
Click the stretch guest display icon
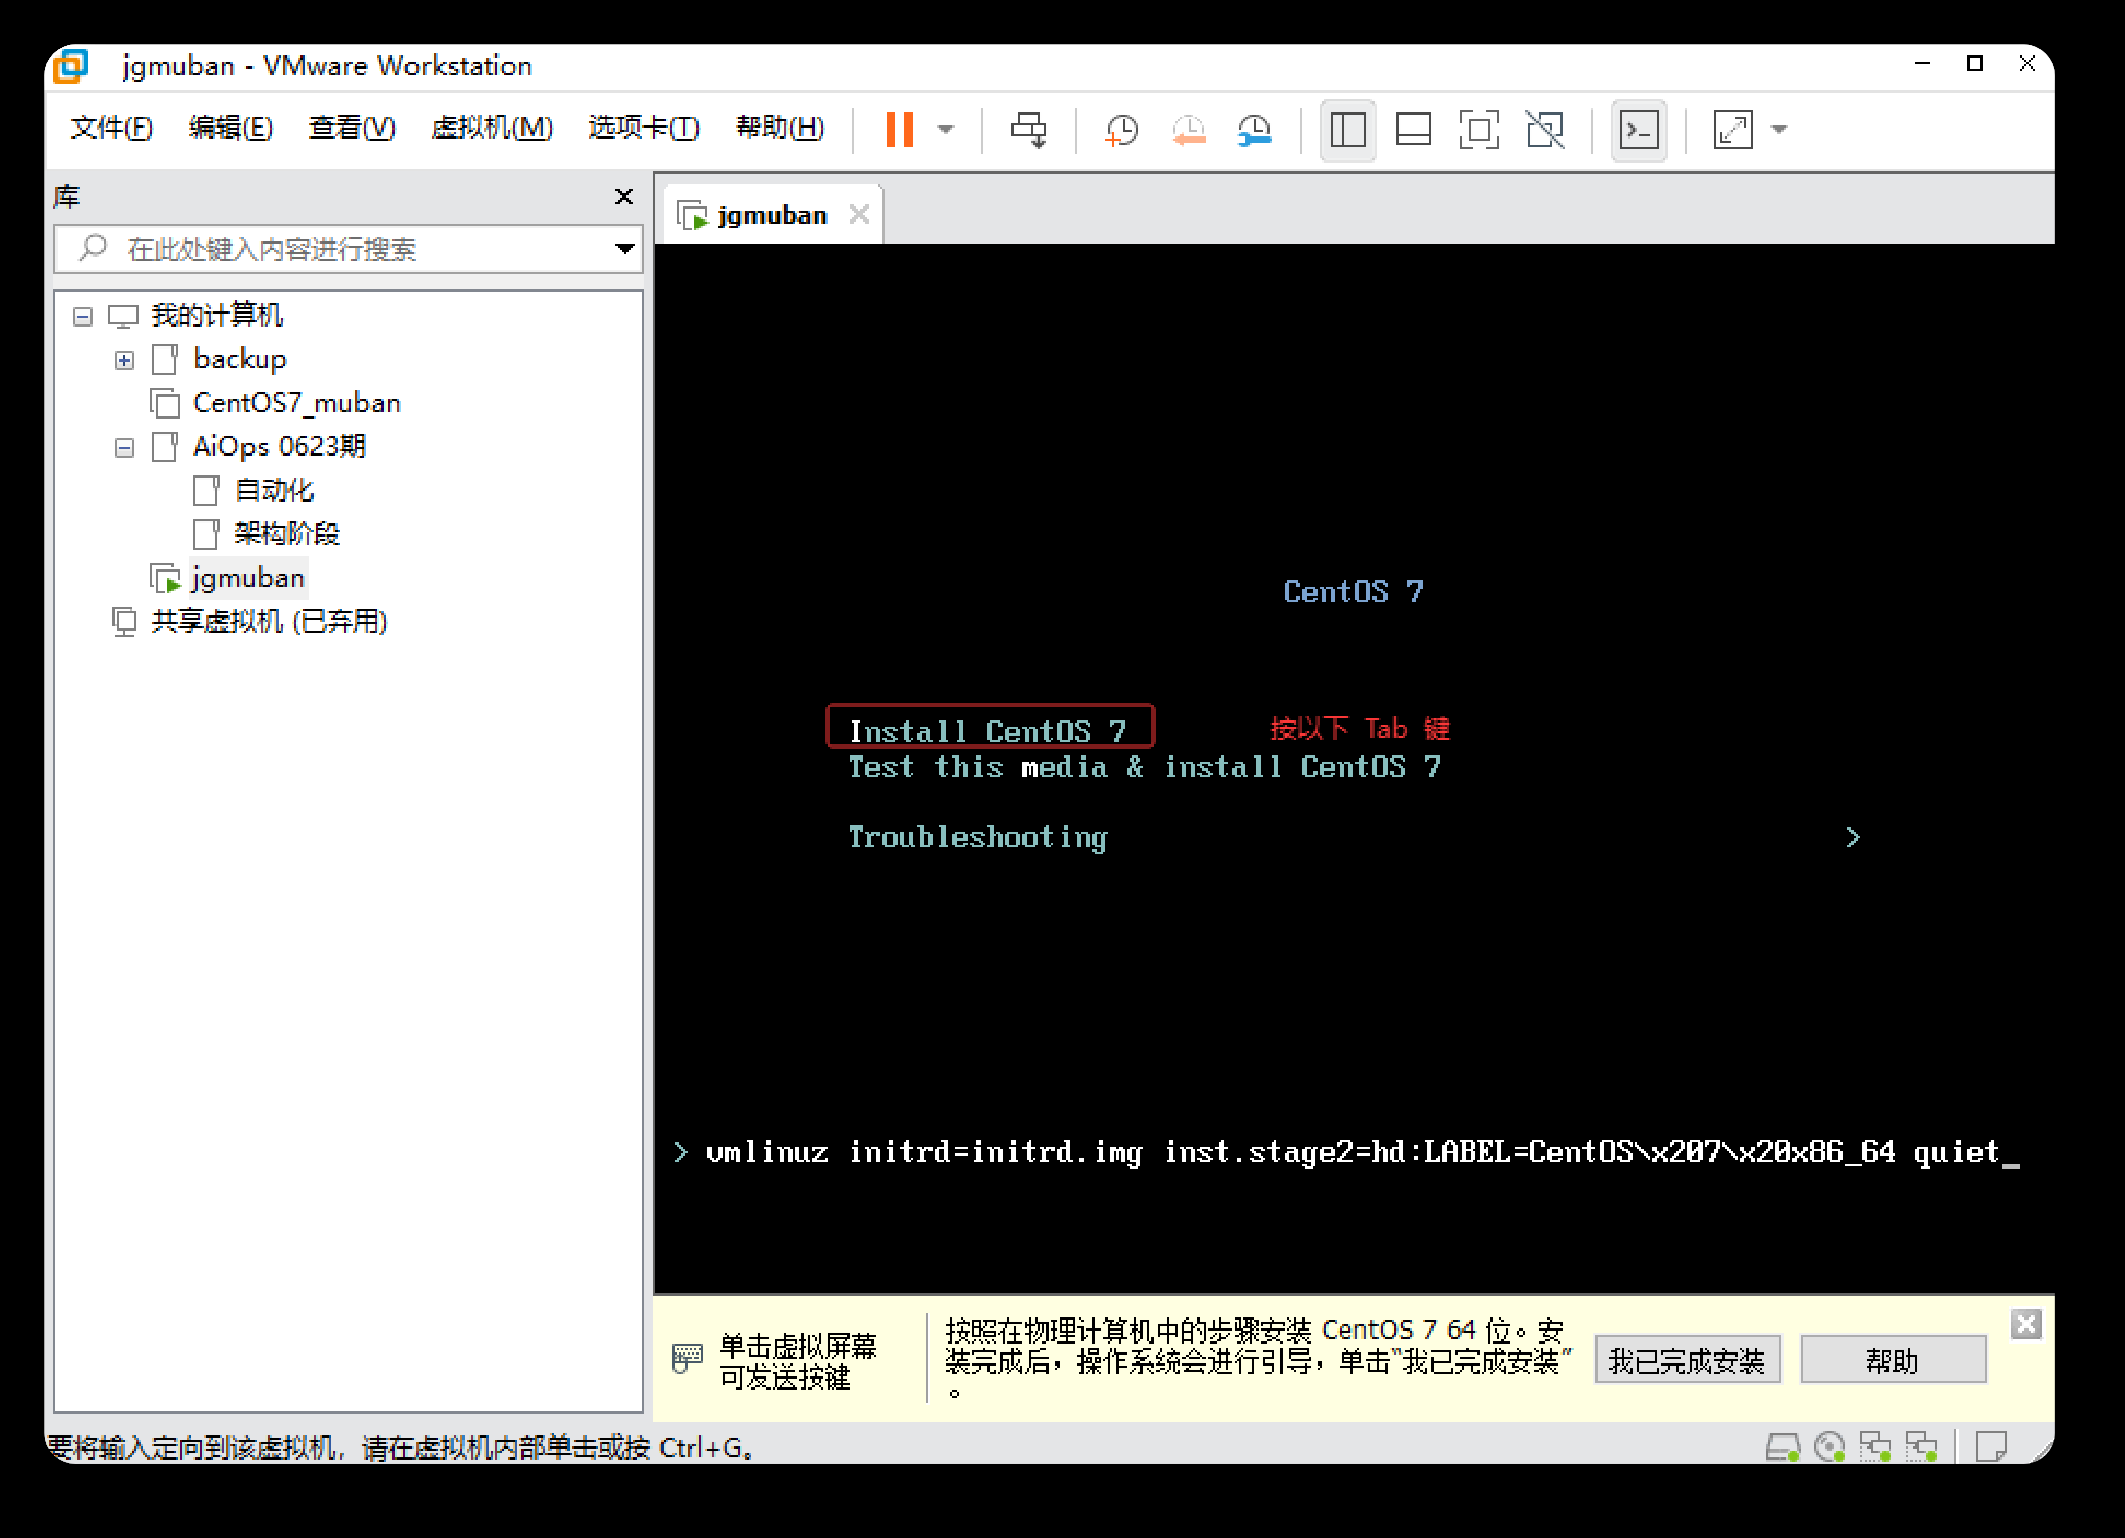coord(1733,130)
